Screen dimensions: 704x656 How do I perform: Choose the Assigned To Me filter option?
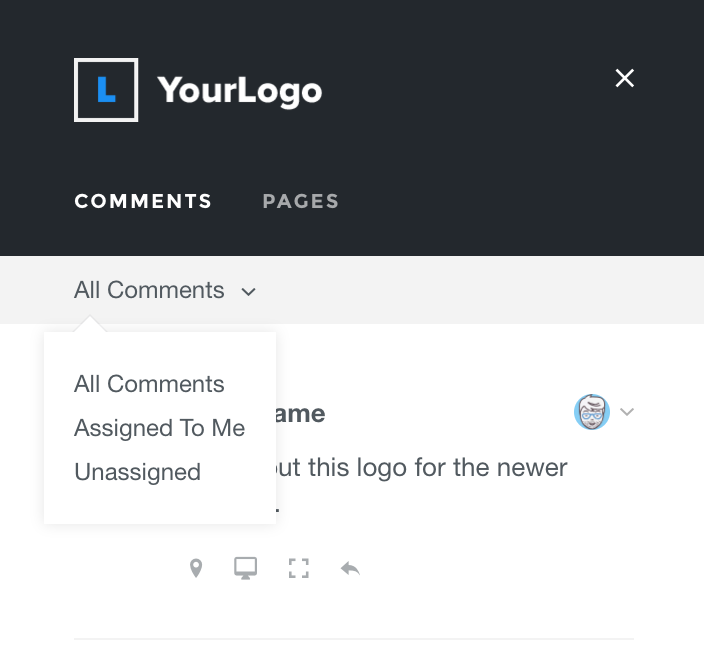pos(159,428)
